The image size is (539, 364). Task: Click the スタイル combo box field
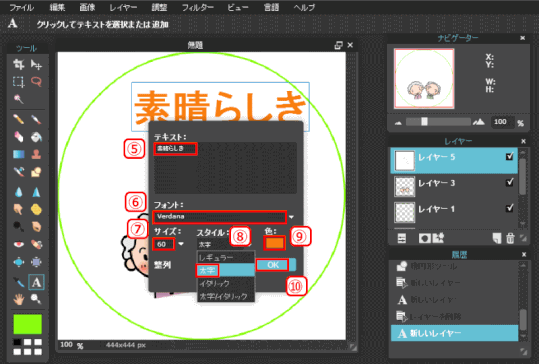(225, 244)
